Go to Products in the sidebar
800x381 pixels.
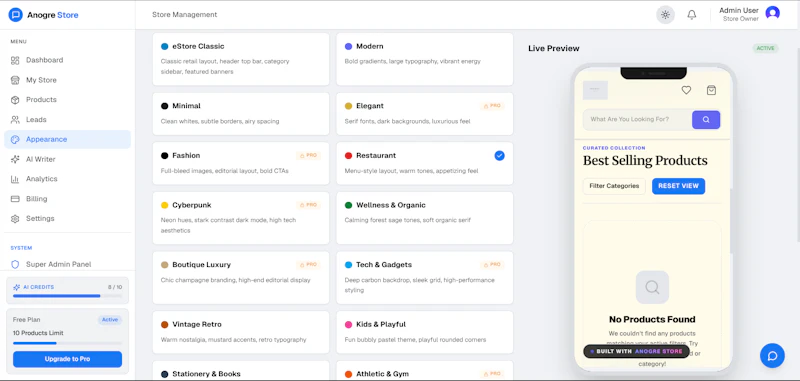67,100
